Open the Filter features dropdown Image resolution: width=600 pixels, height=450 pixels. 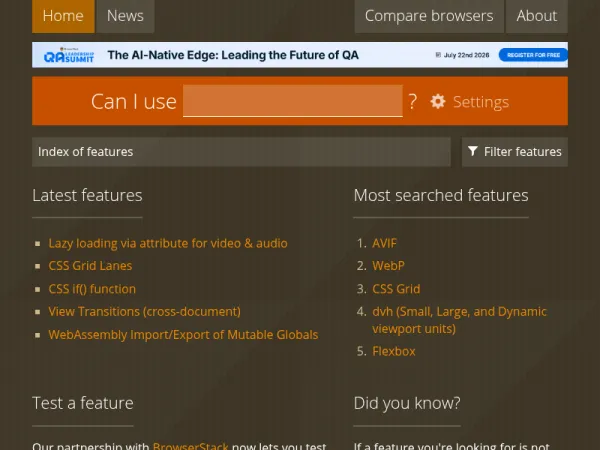click(x=515, y=152)
